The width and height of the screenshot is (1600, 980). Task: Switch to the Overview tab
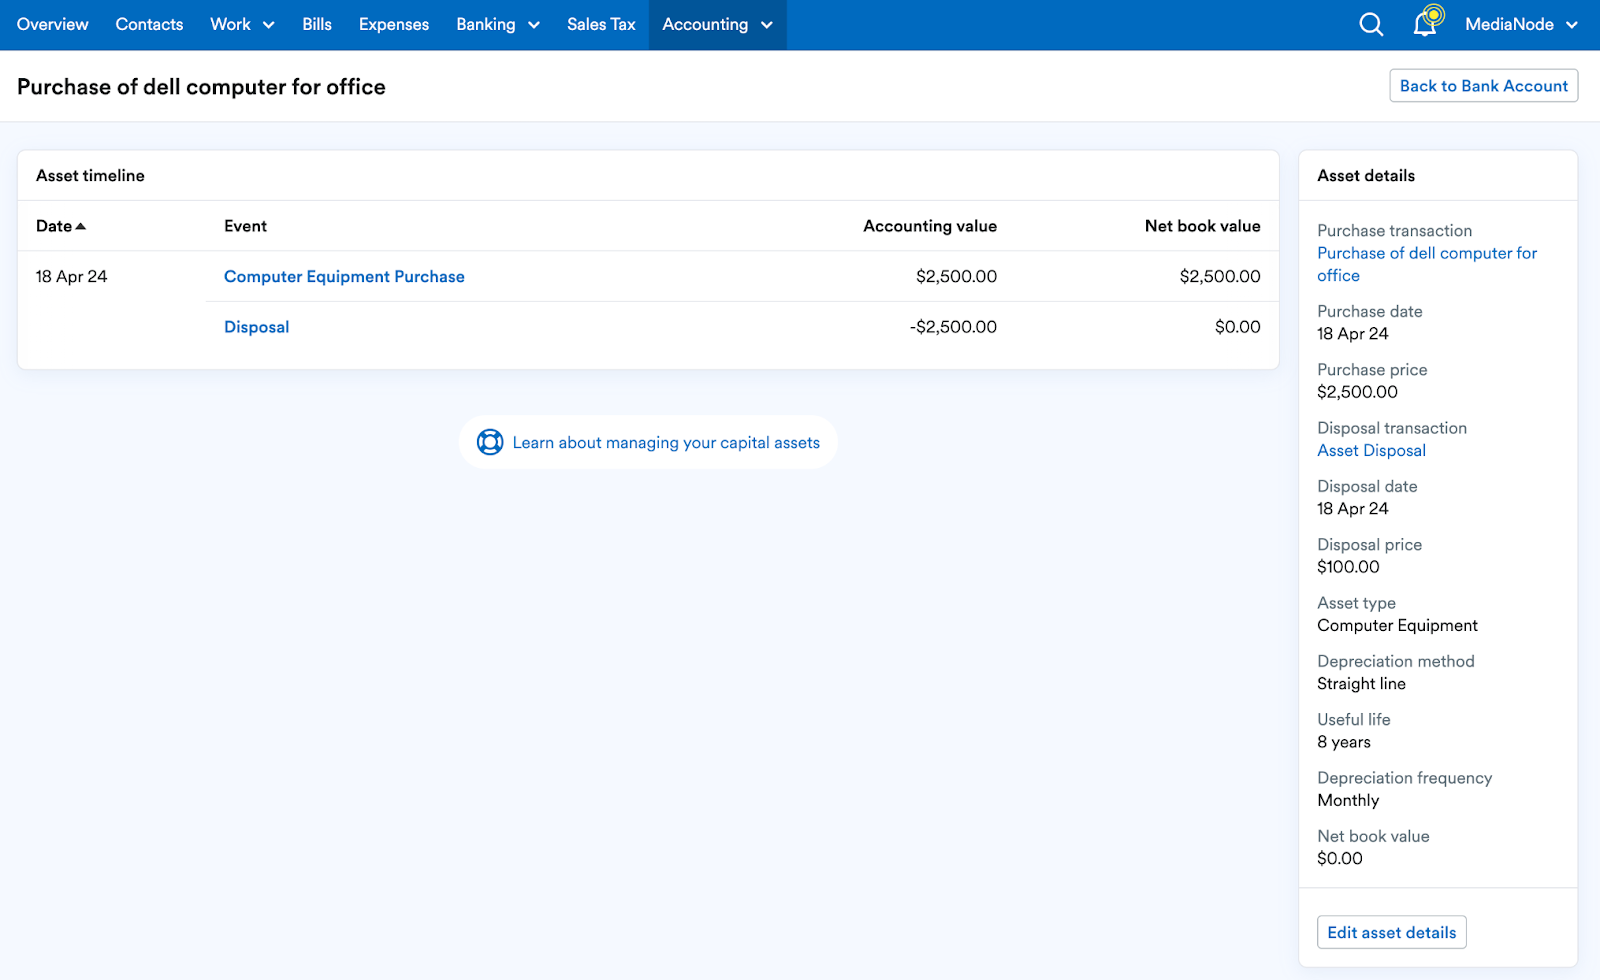click(x=51, y=24)
